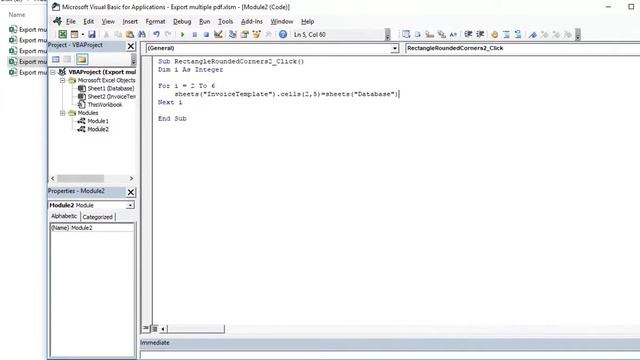Close the Project - VBAProject panel
Image resolution: width=640 pixels, height=360 pixels.
[x=131, y=46]
